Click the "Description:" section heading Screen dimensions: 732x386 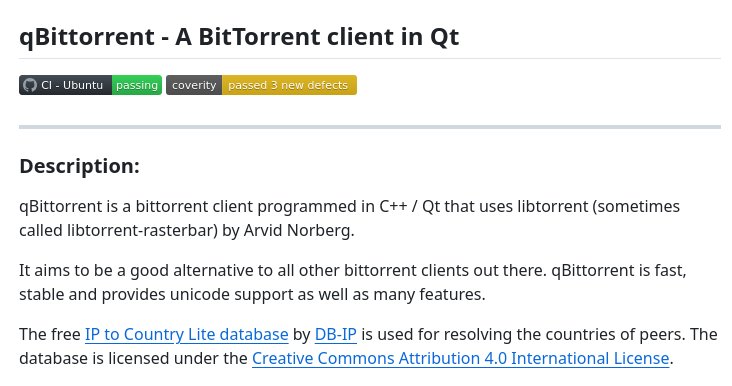coord(79,166)
